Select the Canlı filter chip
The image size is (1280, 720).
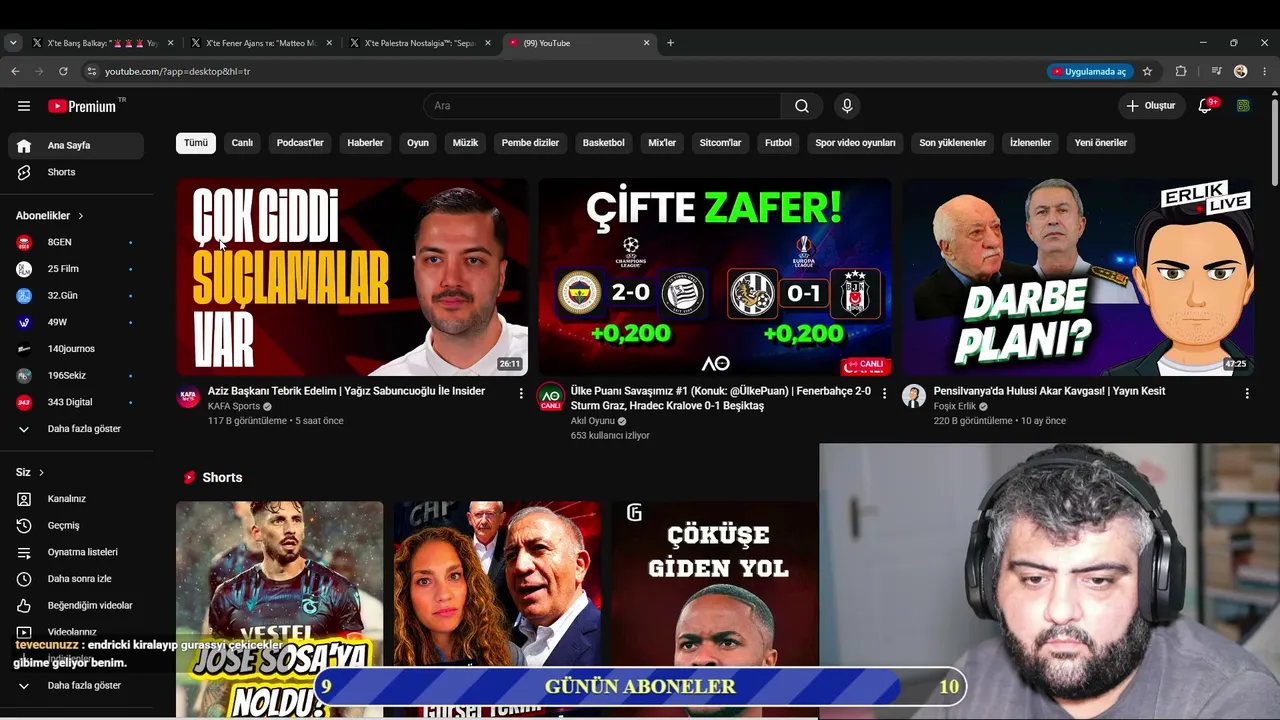(x=242, y=143)
